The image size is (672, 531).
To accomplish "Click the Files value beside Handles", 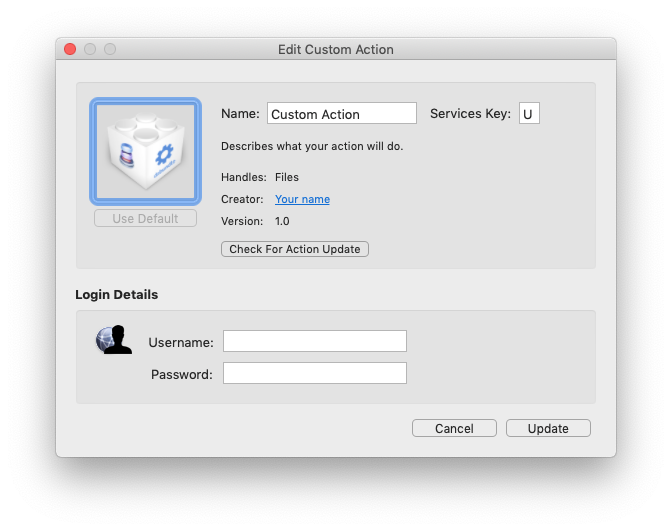I will point(287,177).
